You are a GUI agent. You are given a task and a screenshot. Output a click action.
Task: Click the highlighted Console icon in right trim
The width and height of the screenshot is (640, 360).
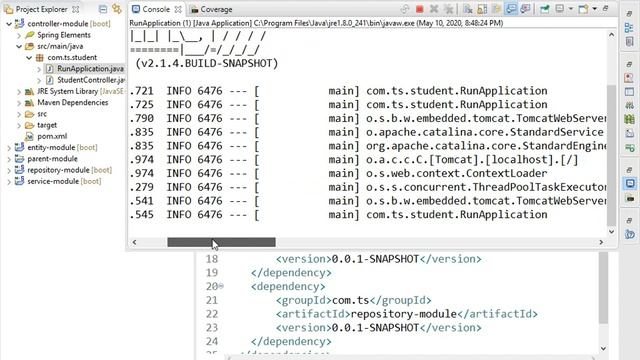(x=630, y=183)
